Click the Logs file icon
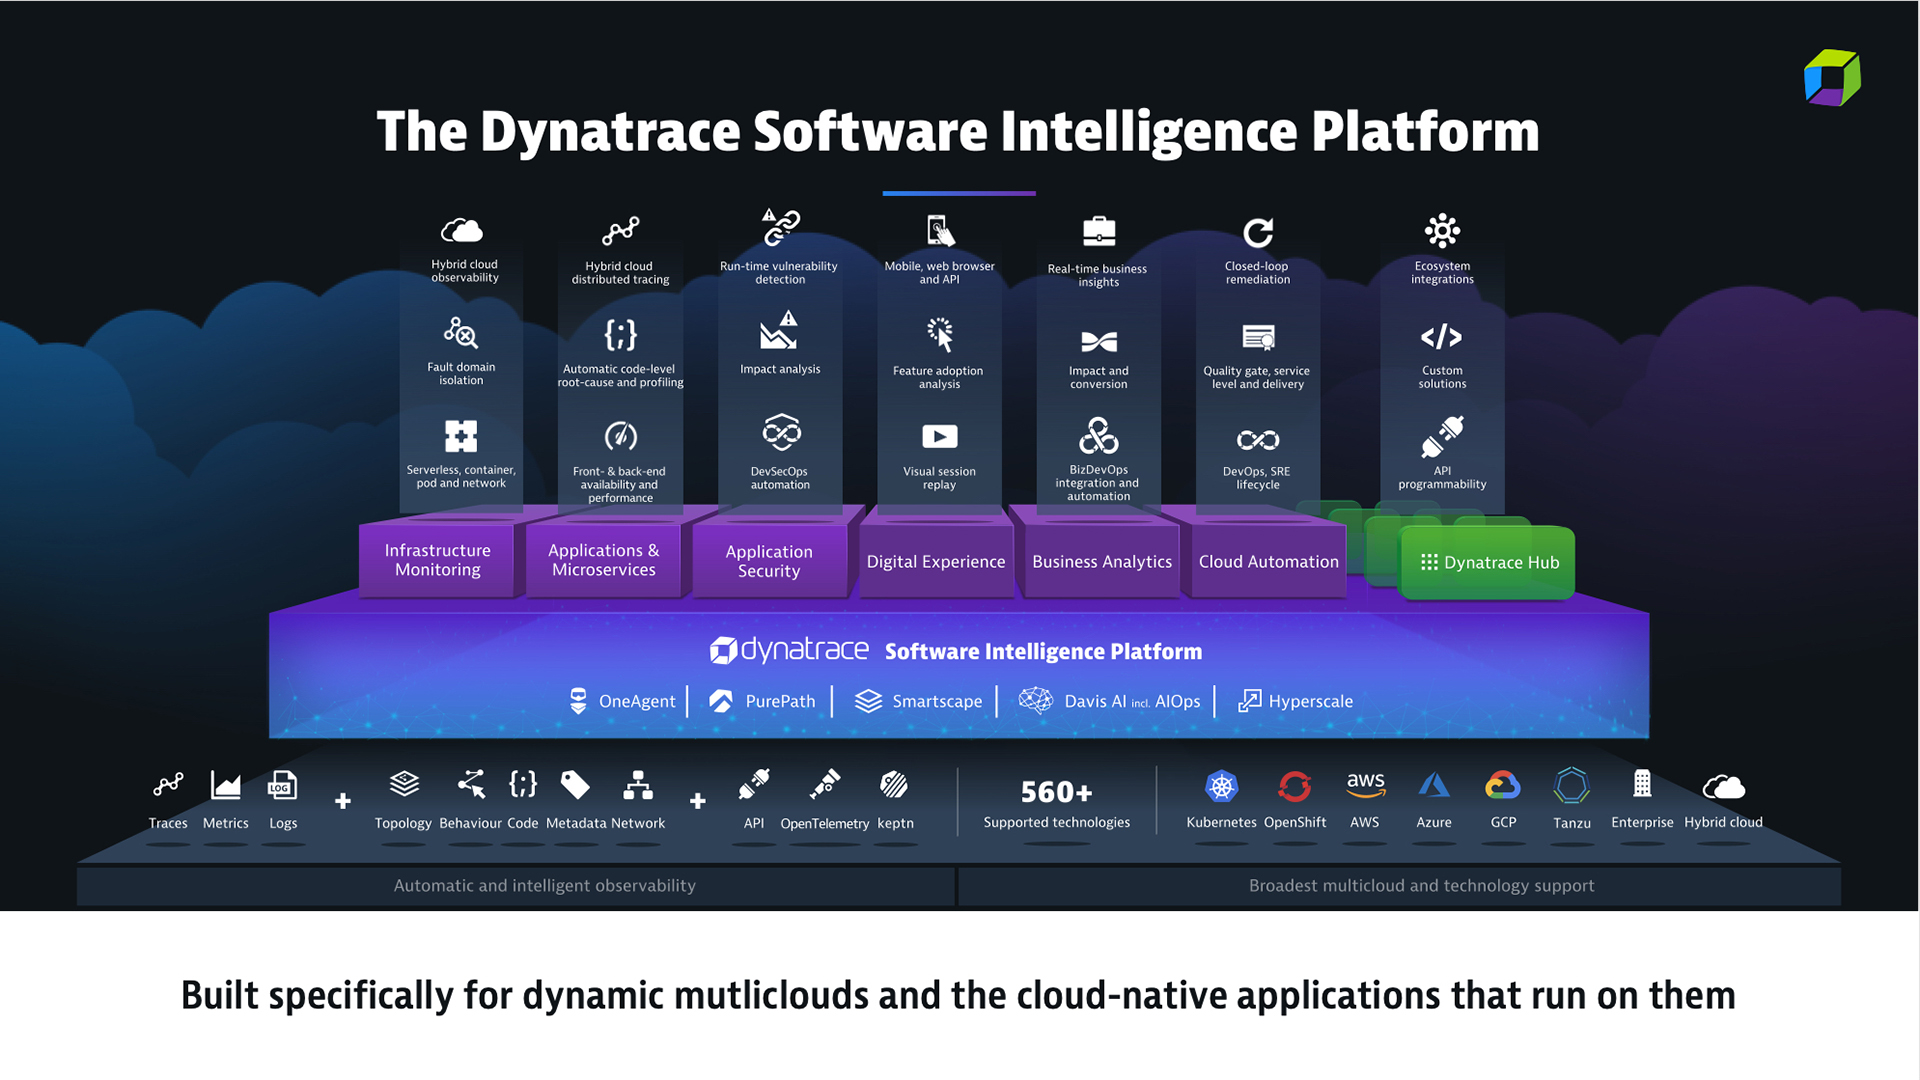This screenshot has width=1920, height=1080. (282, 786)
